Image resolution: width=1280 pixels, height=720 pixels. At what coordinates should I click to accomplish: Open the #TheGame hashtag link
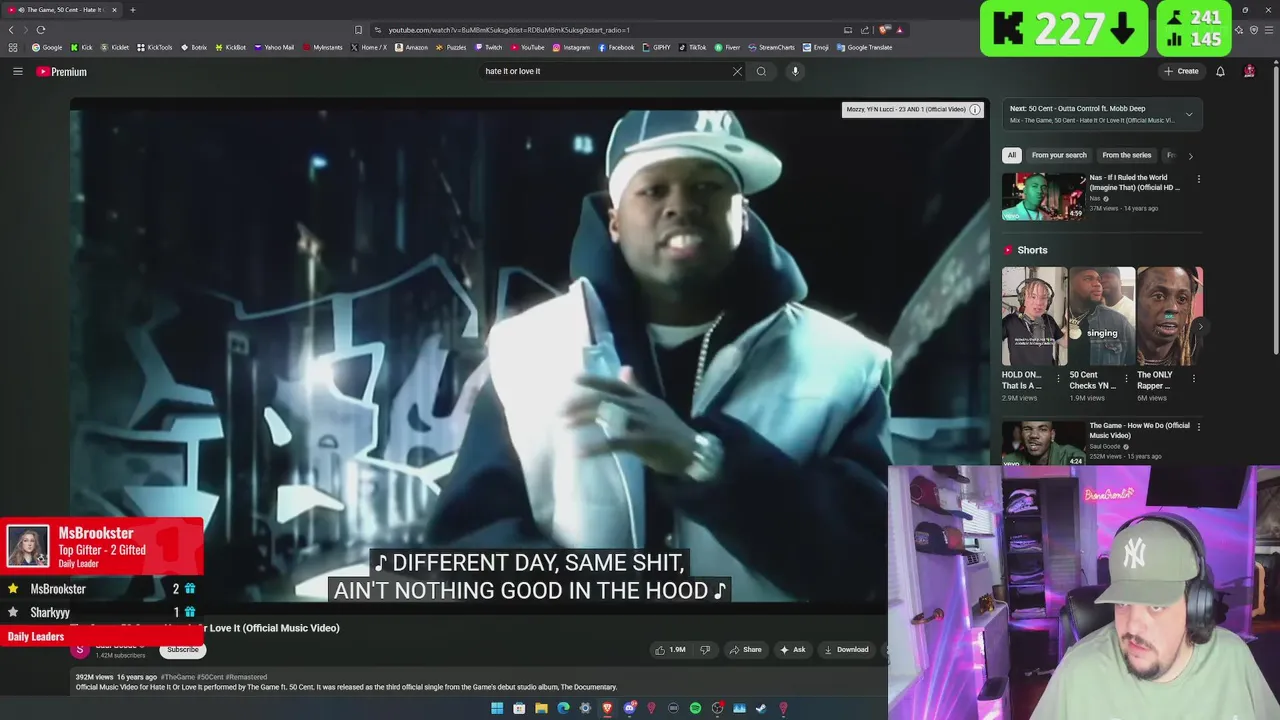pyautogui.click(x=178, y=677)
